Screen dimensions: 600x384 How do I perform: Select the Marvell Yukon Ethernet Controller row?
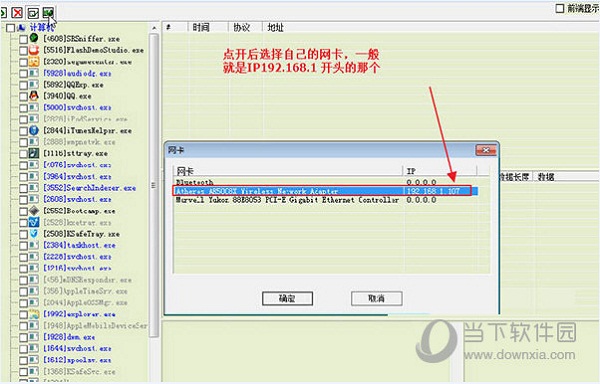(325, 200)
